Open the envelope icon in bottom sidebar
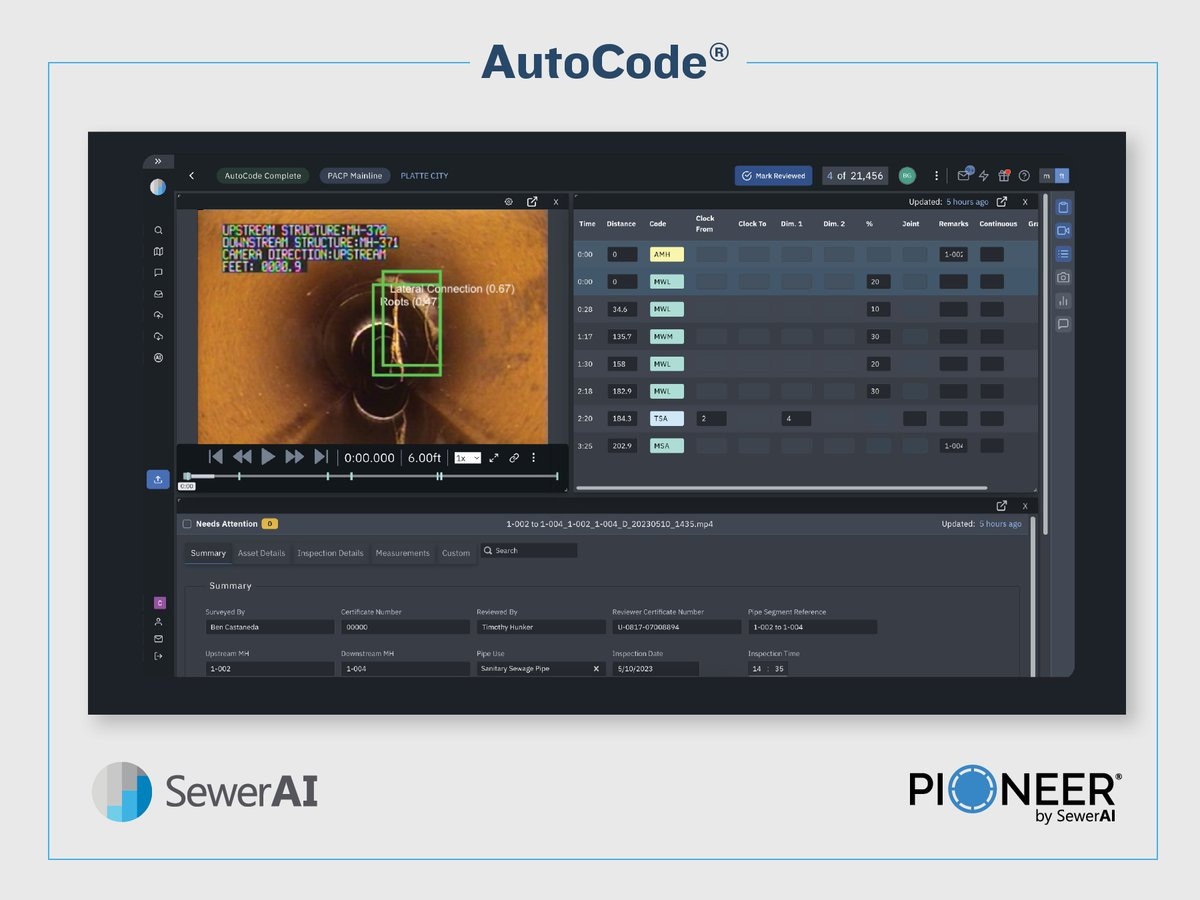This screenshot has height=900, width=1200. click(x=158, y=639)
